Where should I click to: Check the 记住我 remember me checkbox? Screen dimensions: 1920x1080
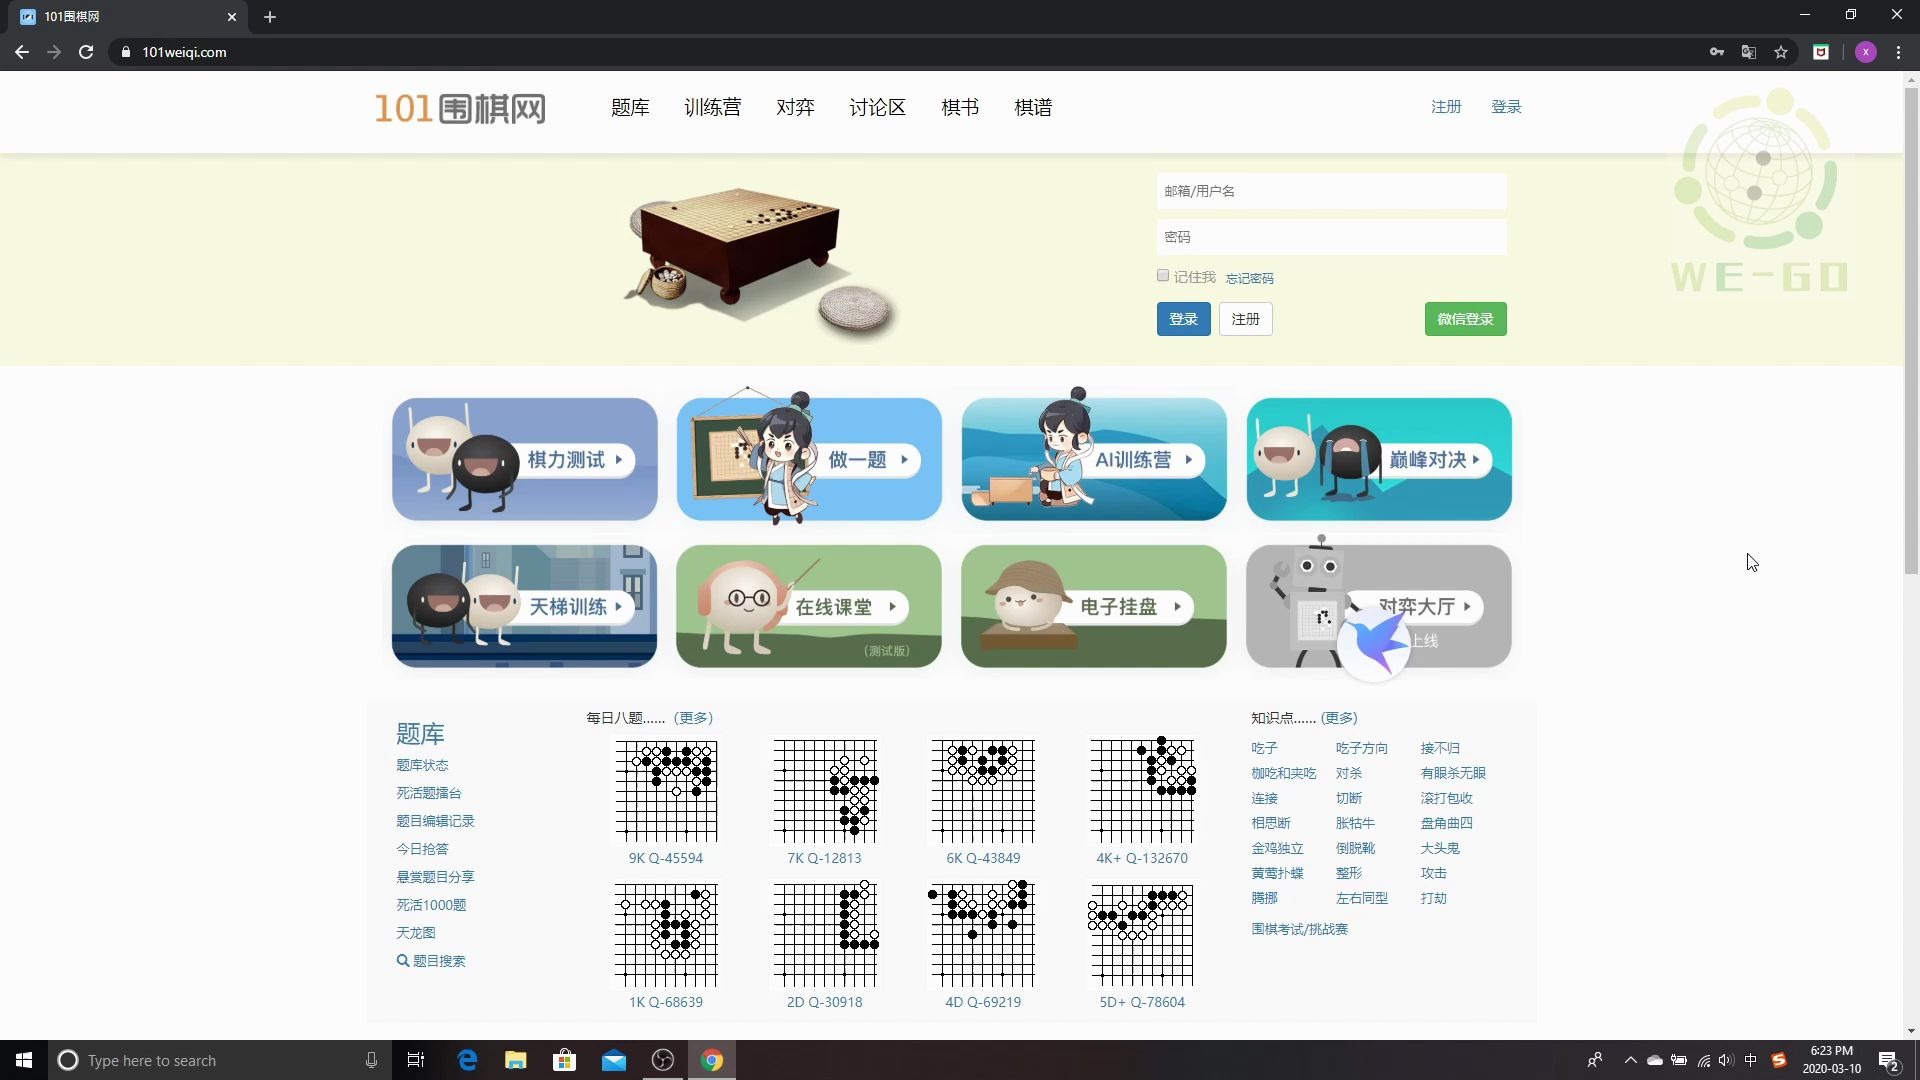pyautogui.click(x=1163, y=276)
